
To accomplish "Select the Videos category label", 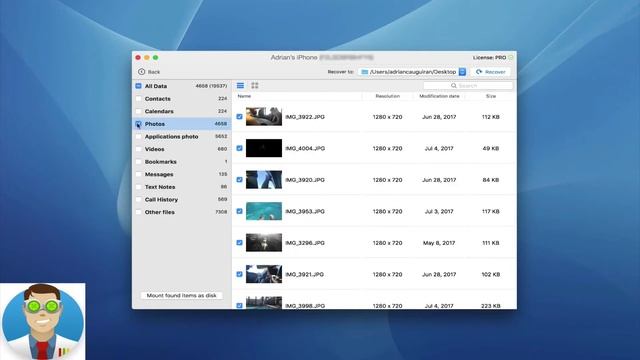I will coord(154,149).
